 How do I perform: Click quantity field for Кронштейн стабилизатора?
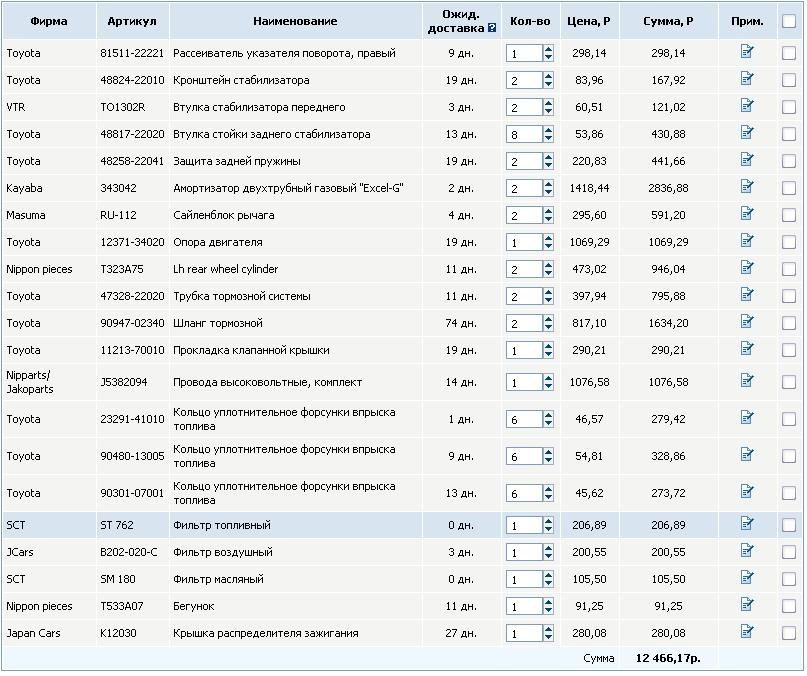(524, 80)
